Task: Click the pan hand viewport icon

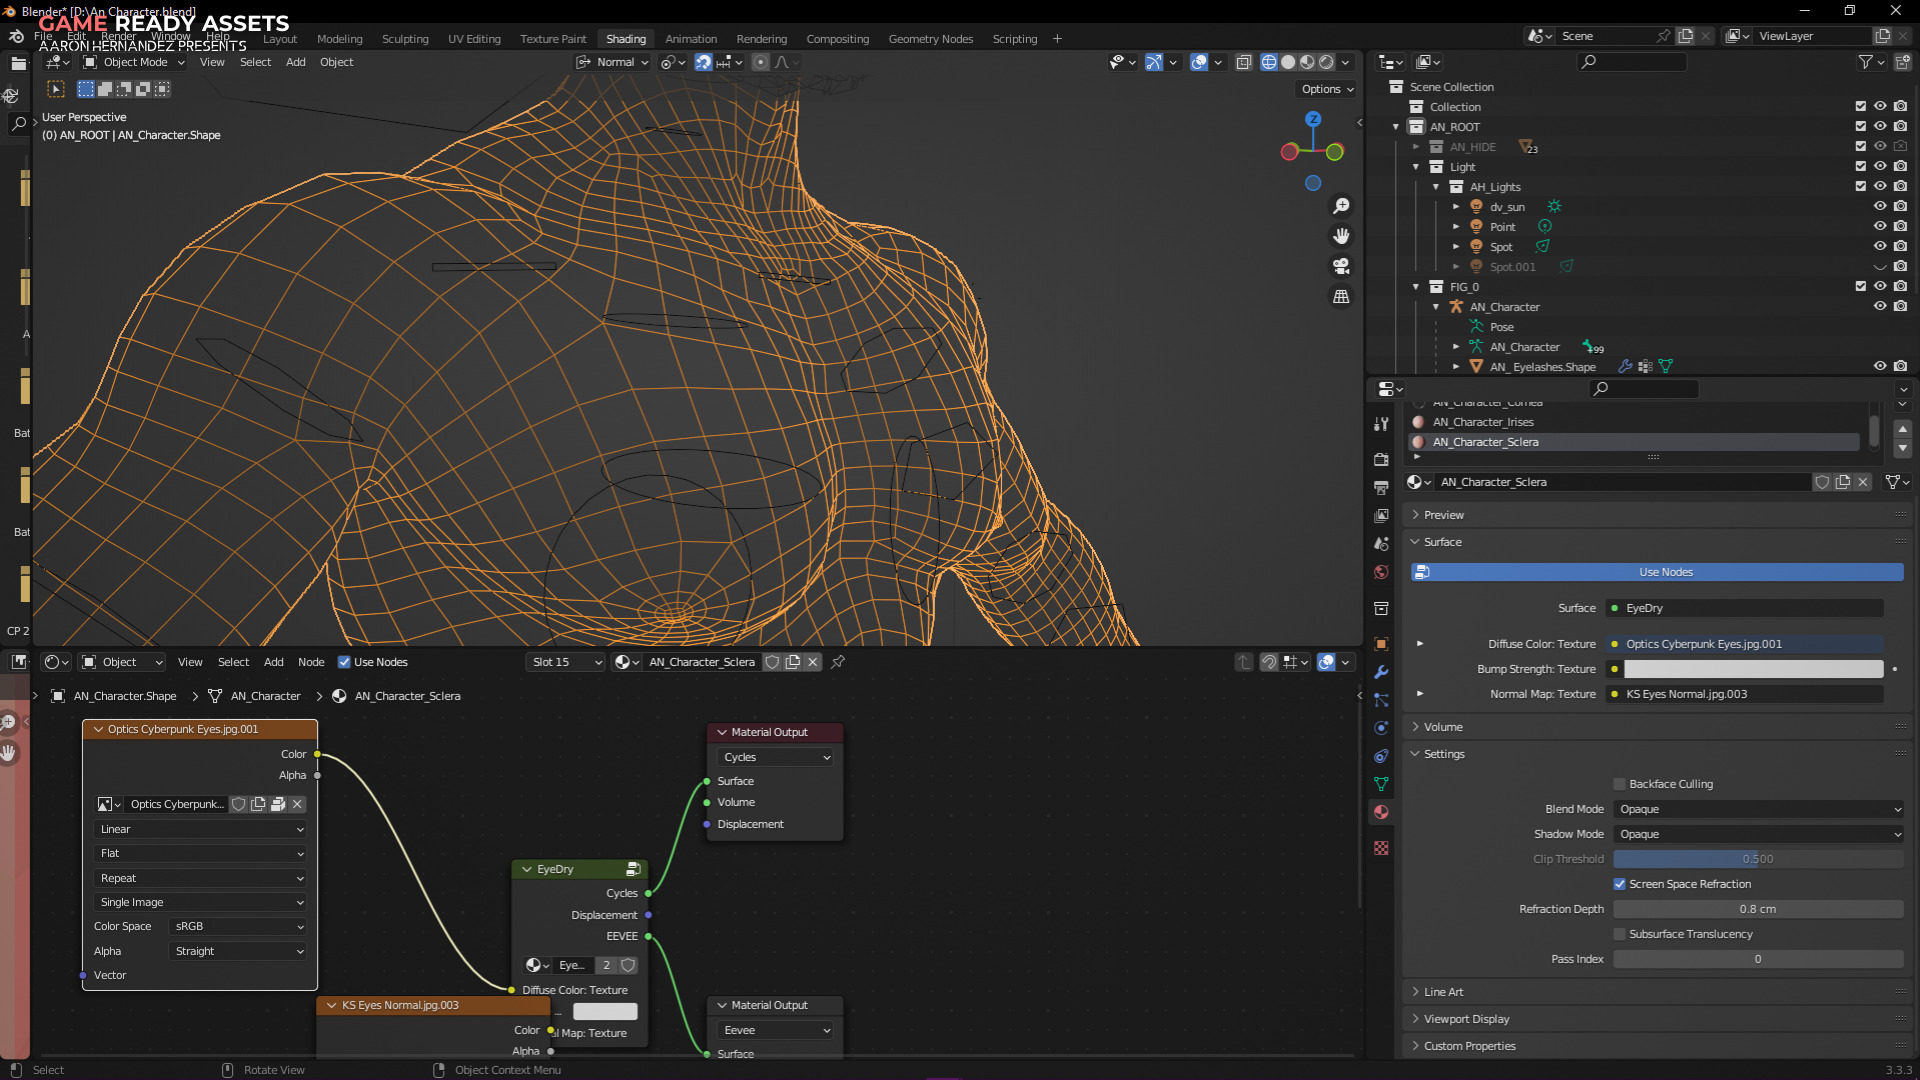Action: [x=1341, y=236]
